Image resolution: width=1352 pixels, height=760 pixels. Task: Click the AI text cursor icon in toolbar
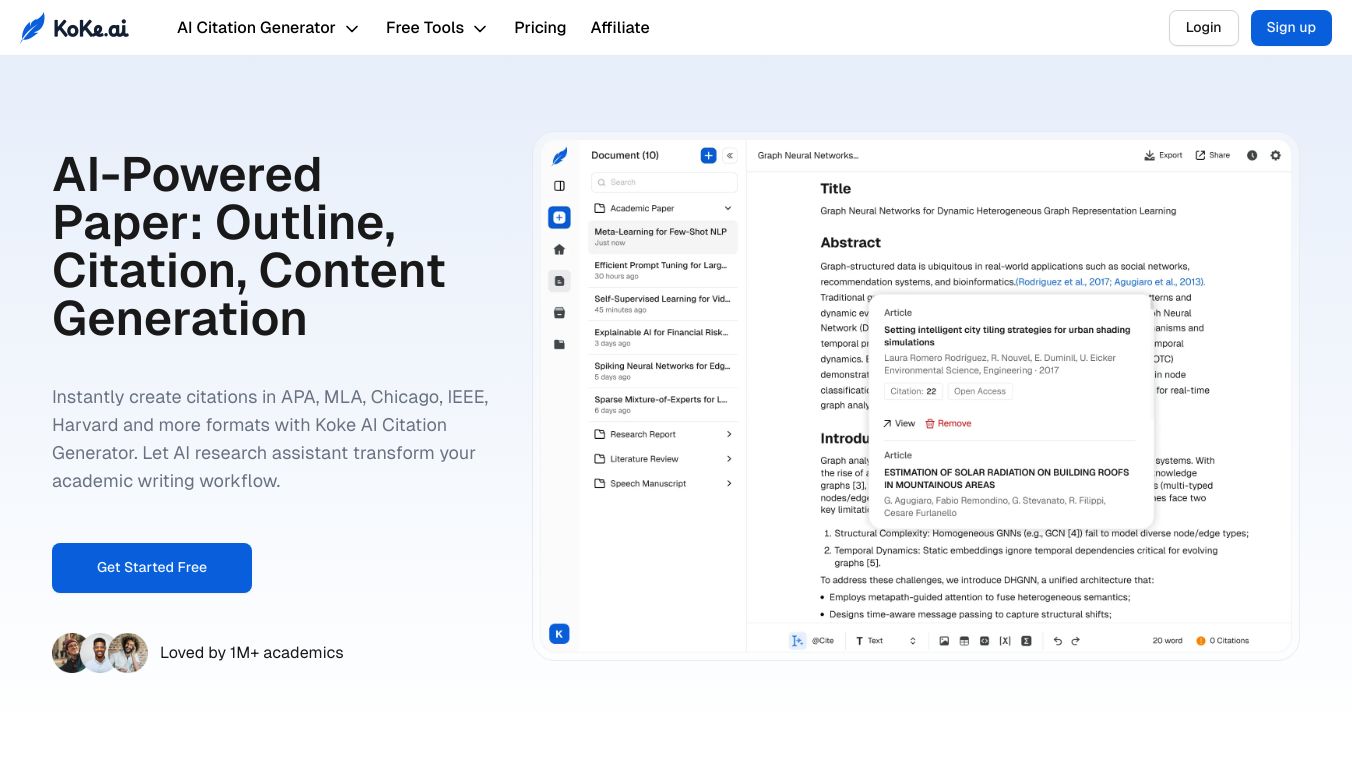tap(797, 641)
